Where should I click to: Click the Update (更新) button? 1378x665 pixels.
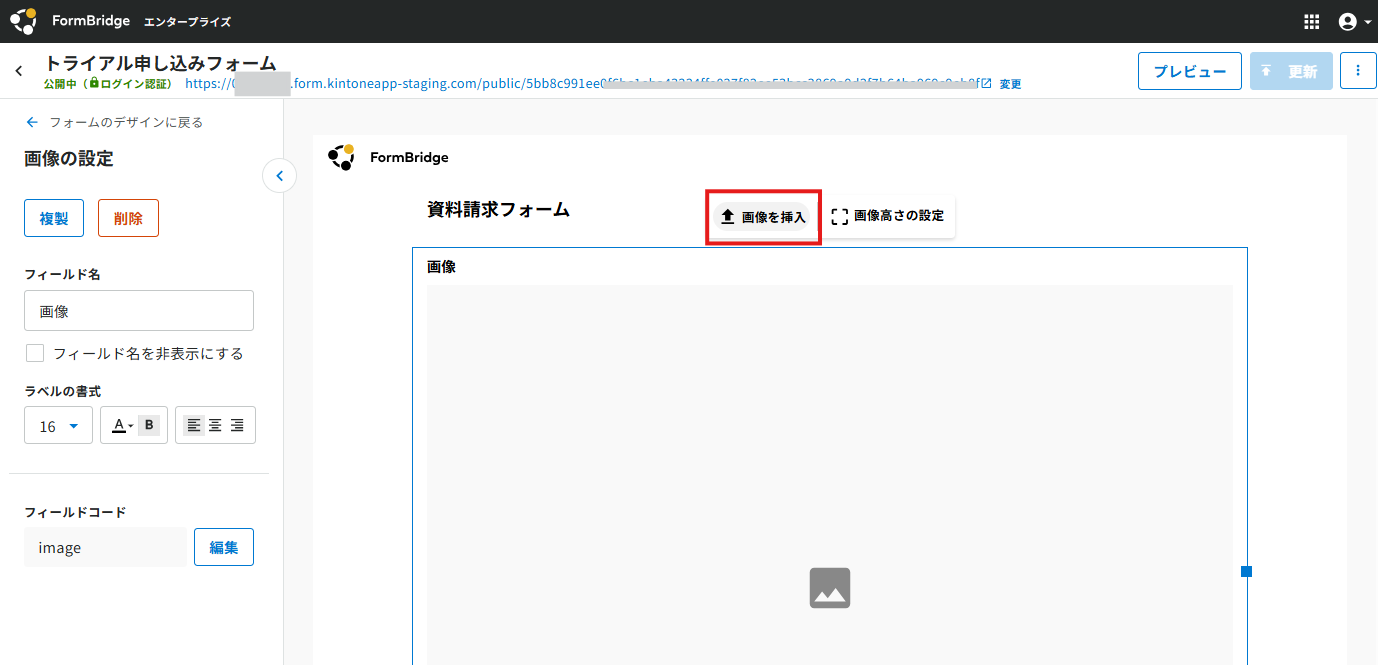coord(1291,71)
